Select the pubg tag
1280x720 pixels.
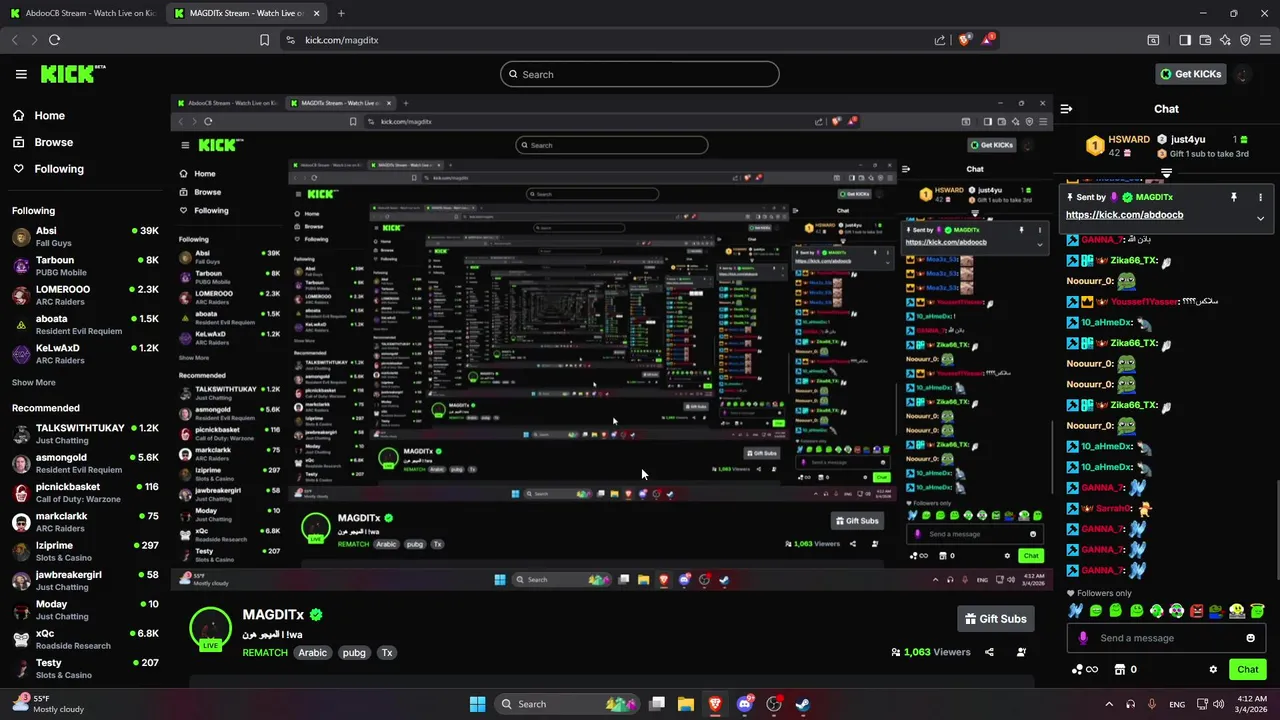coord(354,653)
